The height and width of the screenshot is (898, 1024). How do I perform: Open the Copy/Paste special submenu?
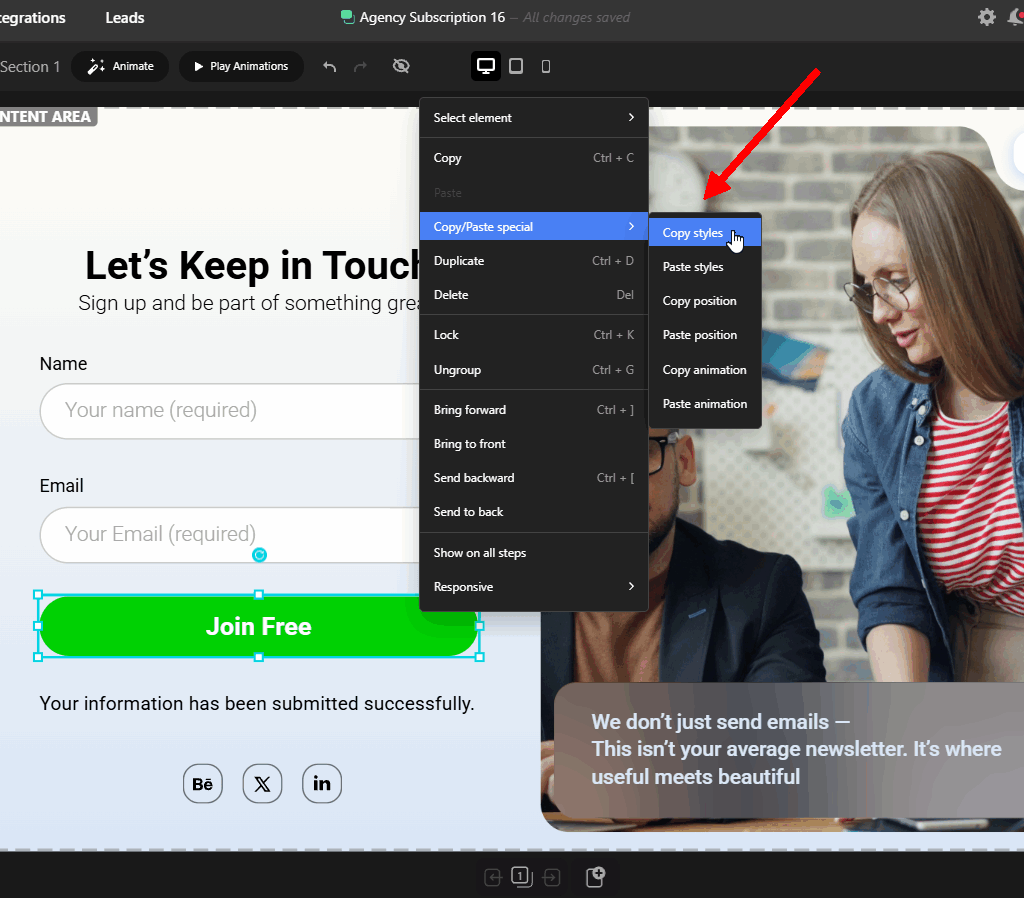(534, 227)
